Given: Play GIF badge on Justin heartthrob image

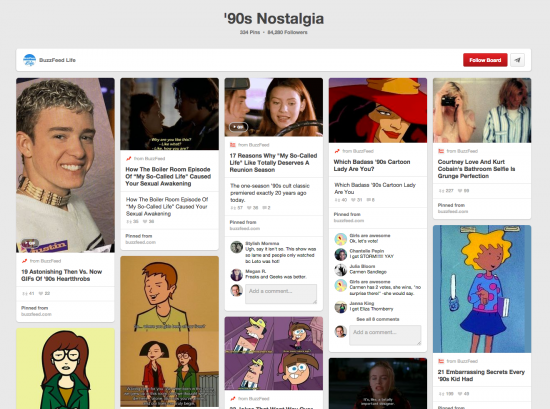Looking at the screenshot, I should click(x=30, y=243).
